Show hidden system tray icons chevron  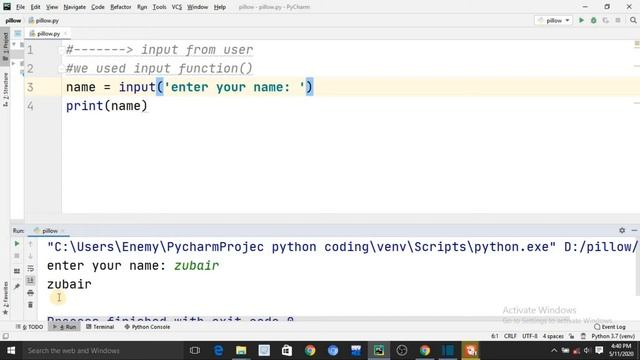pyautogui.click(x=554, y=351)
